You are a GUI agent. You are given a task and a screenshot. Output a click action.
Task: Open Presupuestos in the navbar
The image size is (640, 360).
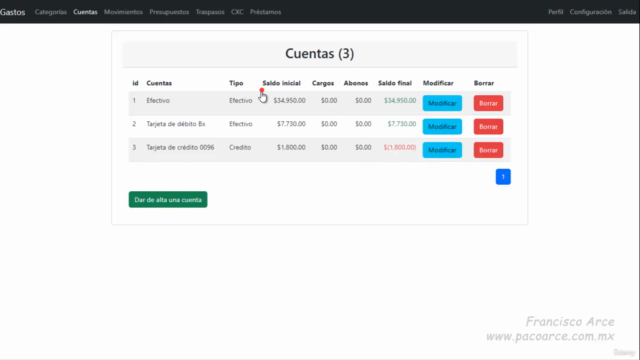169,12
